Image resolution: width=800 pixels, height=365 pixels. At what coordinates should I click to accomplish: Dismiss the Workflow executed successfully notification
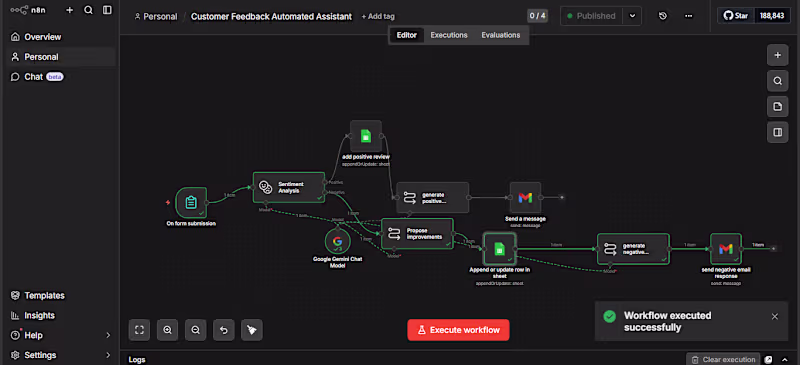(x=774, y=317)
